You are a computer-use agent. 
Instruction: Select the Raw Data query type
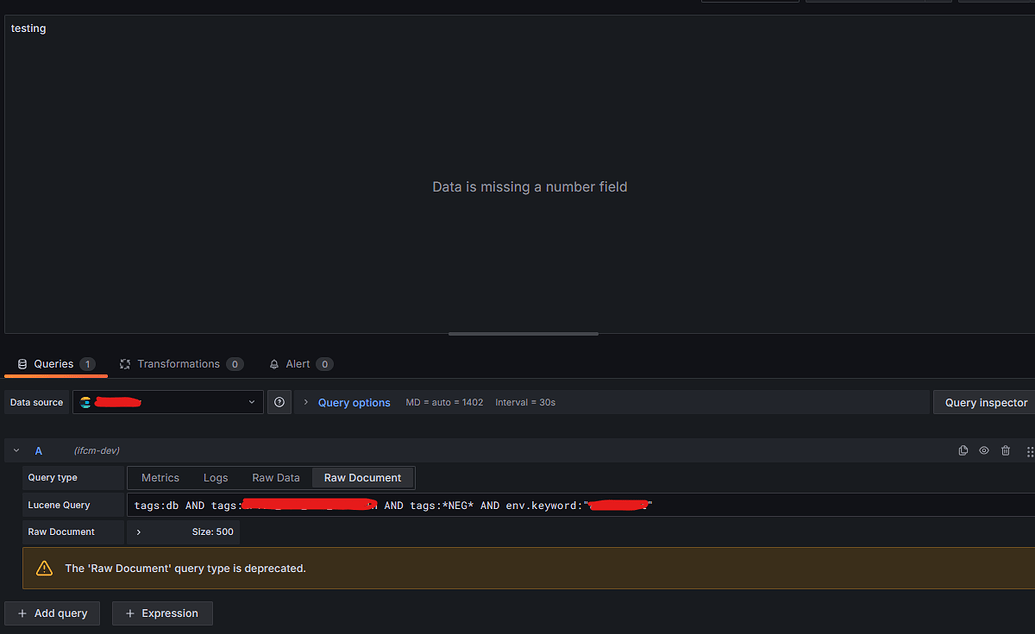pos(275,477)
